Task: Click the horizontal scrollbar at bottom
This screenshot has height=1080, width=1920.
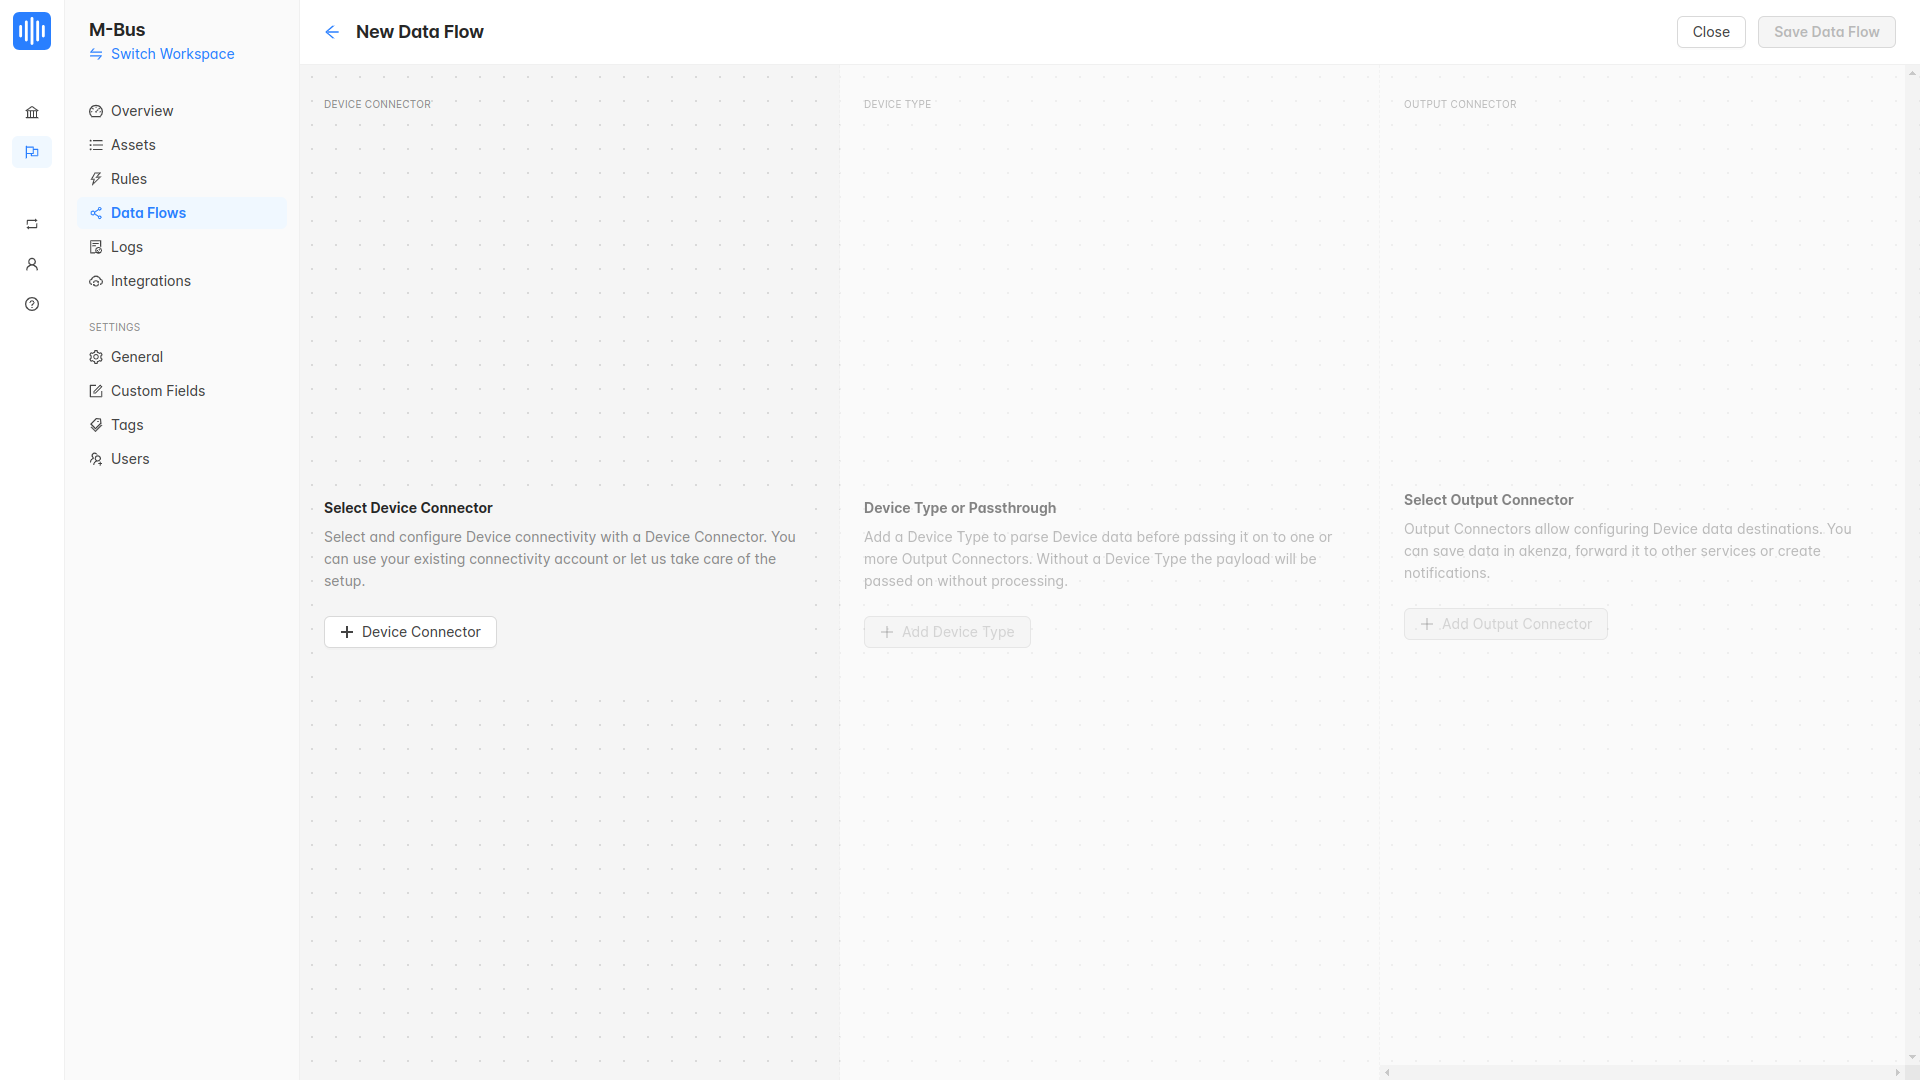Action: pyautogui.click(x=1641, y=1072)
